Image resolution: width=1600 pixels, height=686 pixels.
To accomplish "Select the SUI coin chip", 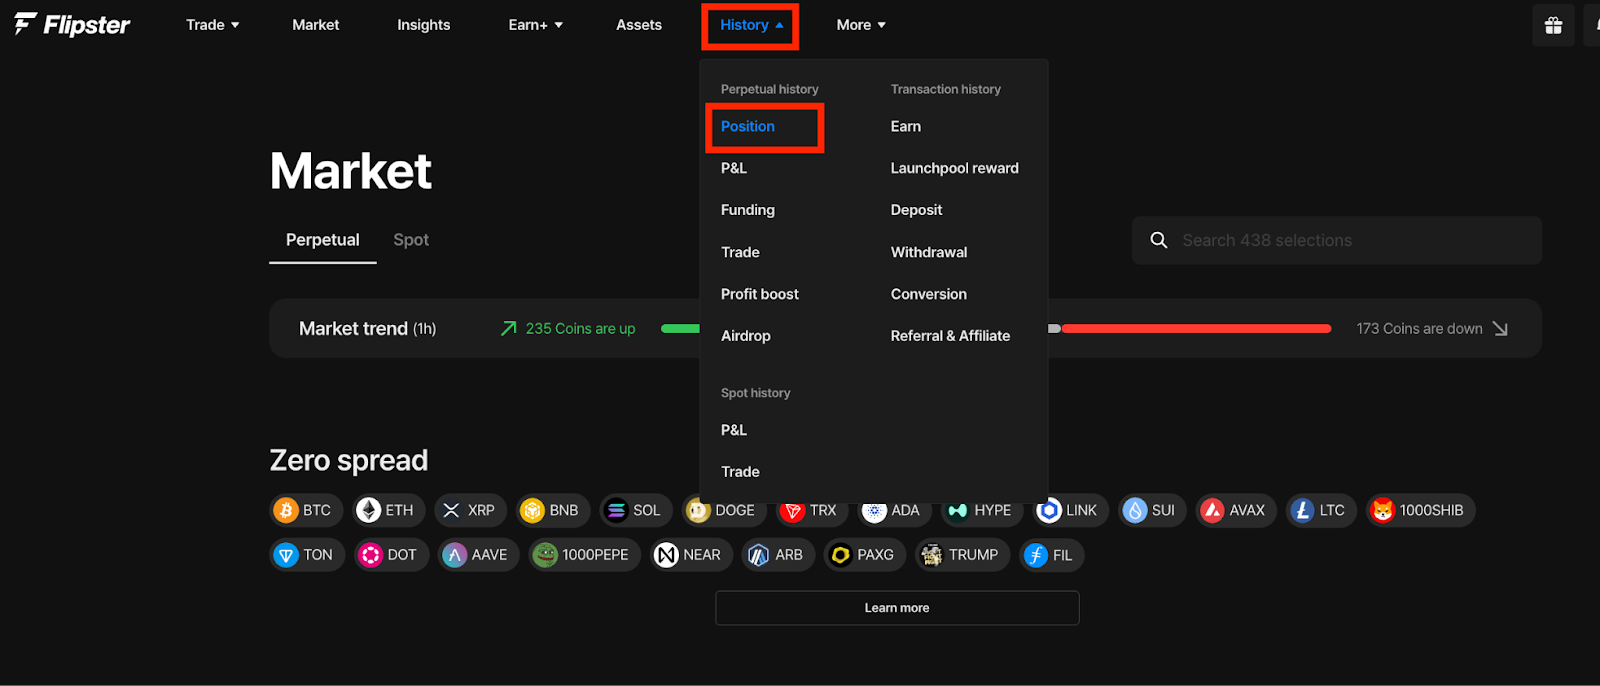I will click(x=1152, y=510).
